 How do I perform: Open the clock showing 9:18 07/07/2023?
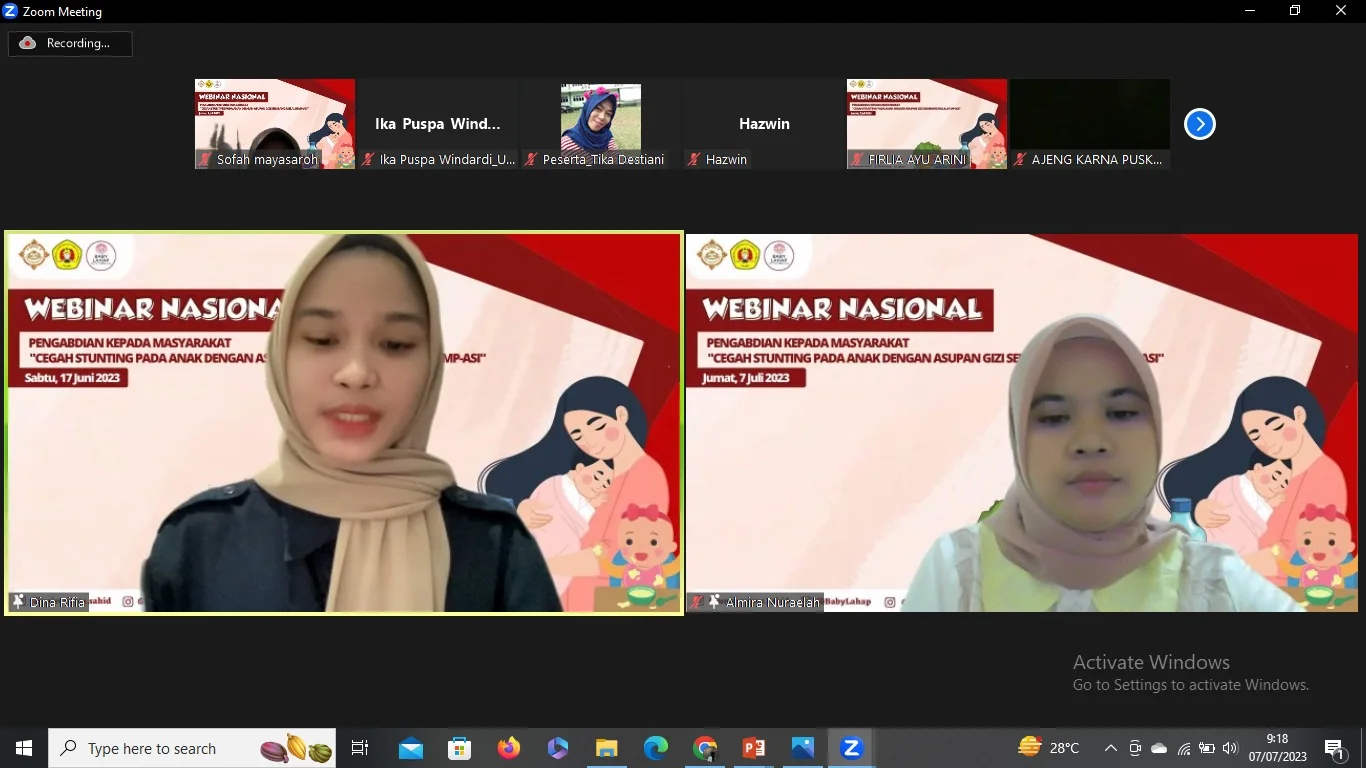click(x=1278, y=748)
